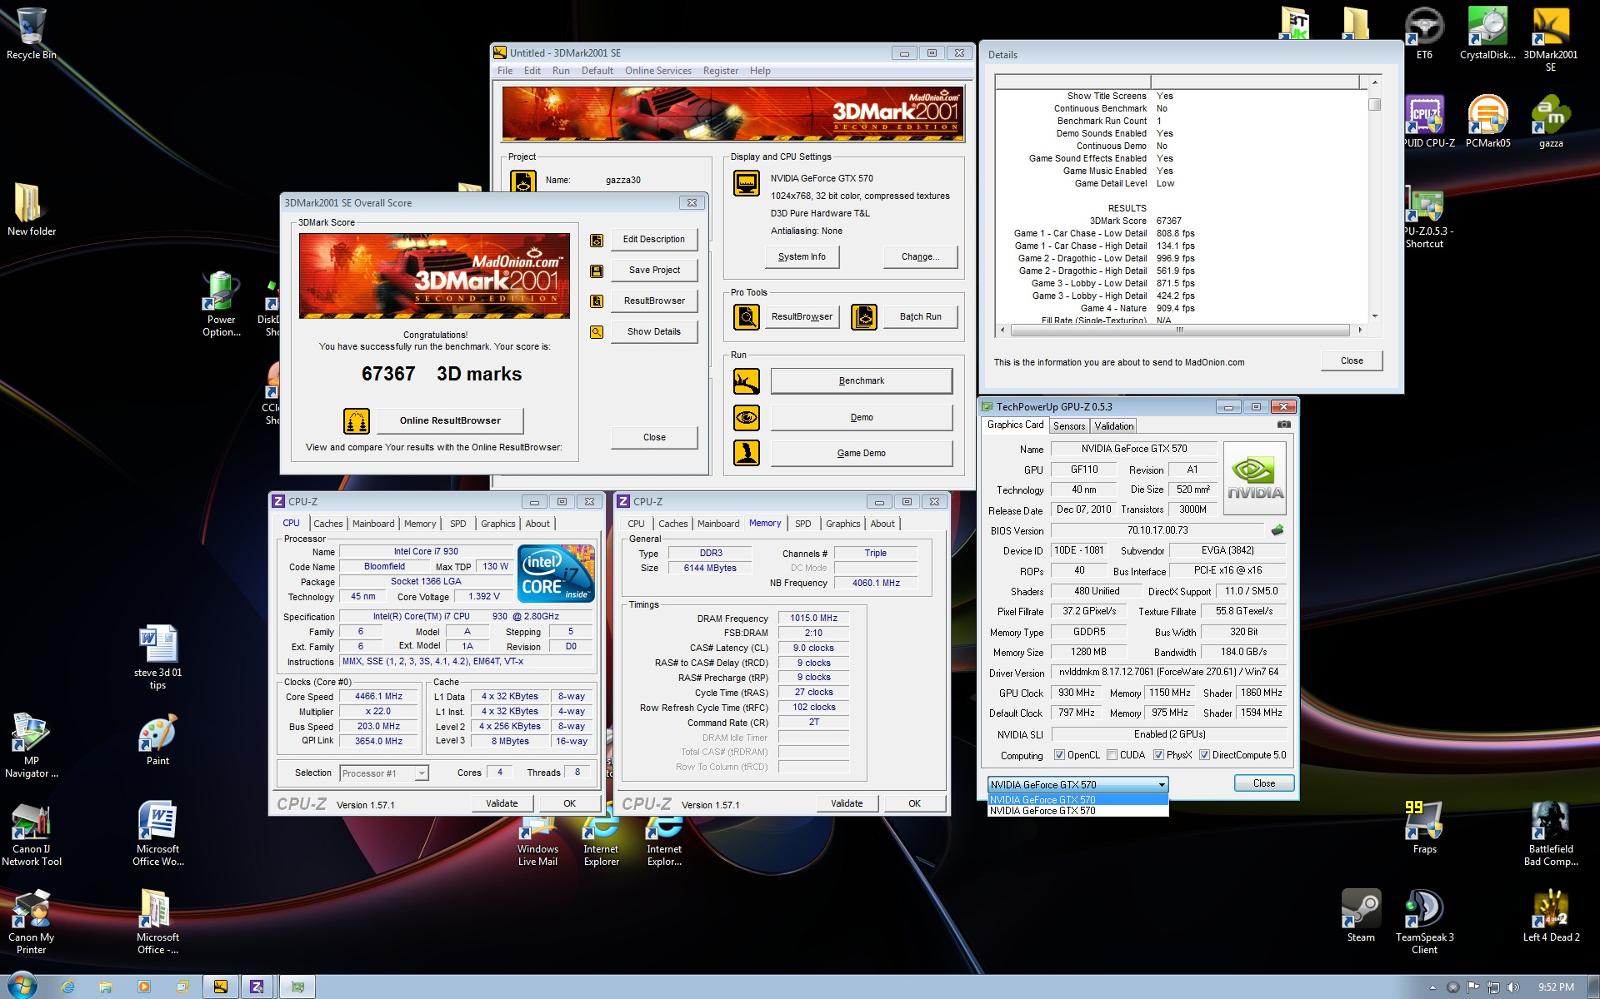Screen dimensions: 1600x999
Task: Save the BIOS using the green chip icon
Action: 1277,530
